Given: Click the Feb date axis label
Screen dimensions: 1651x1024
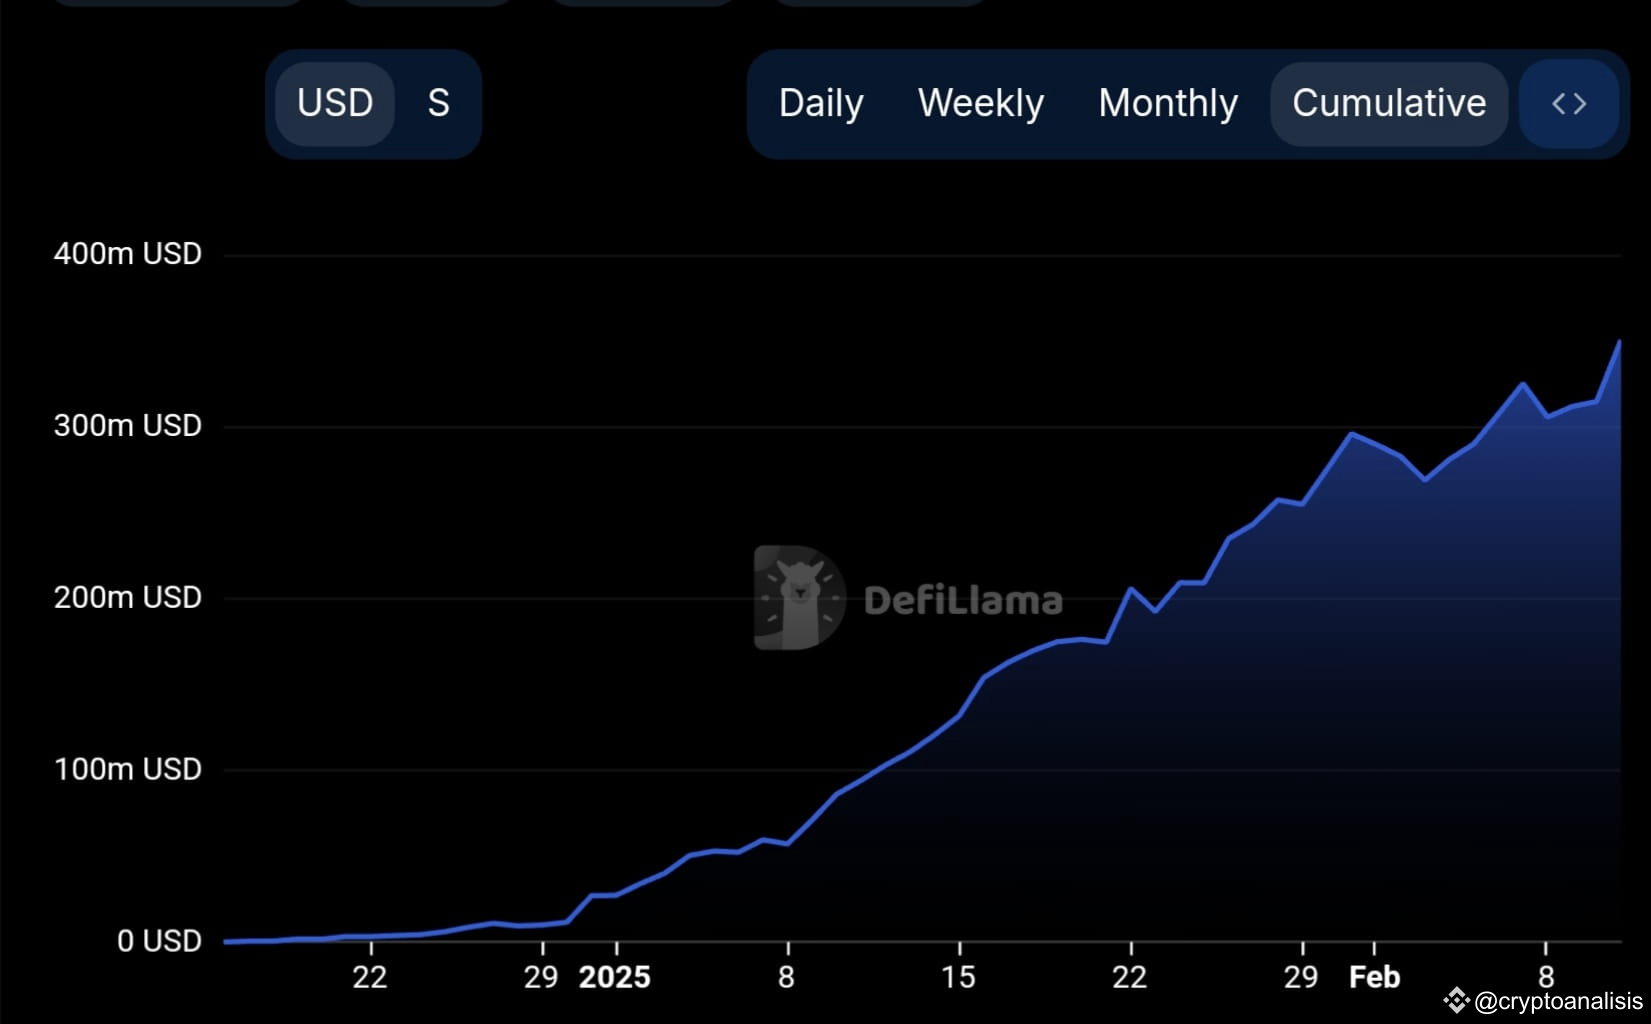Looking at the screenshot, I should [x=1375, y=977].
